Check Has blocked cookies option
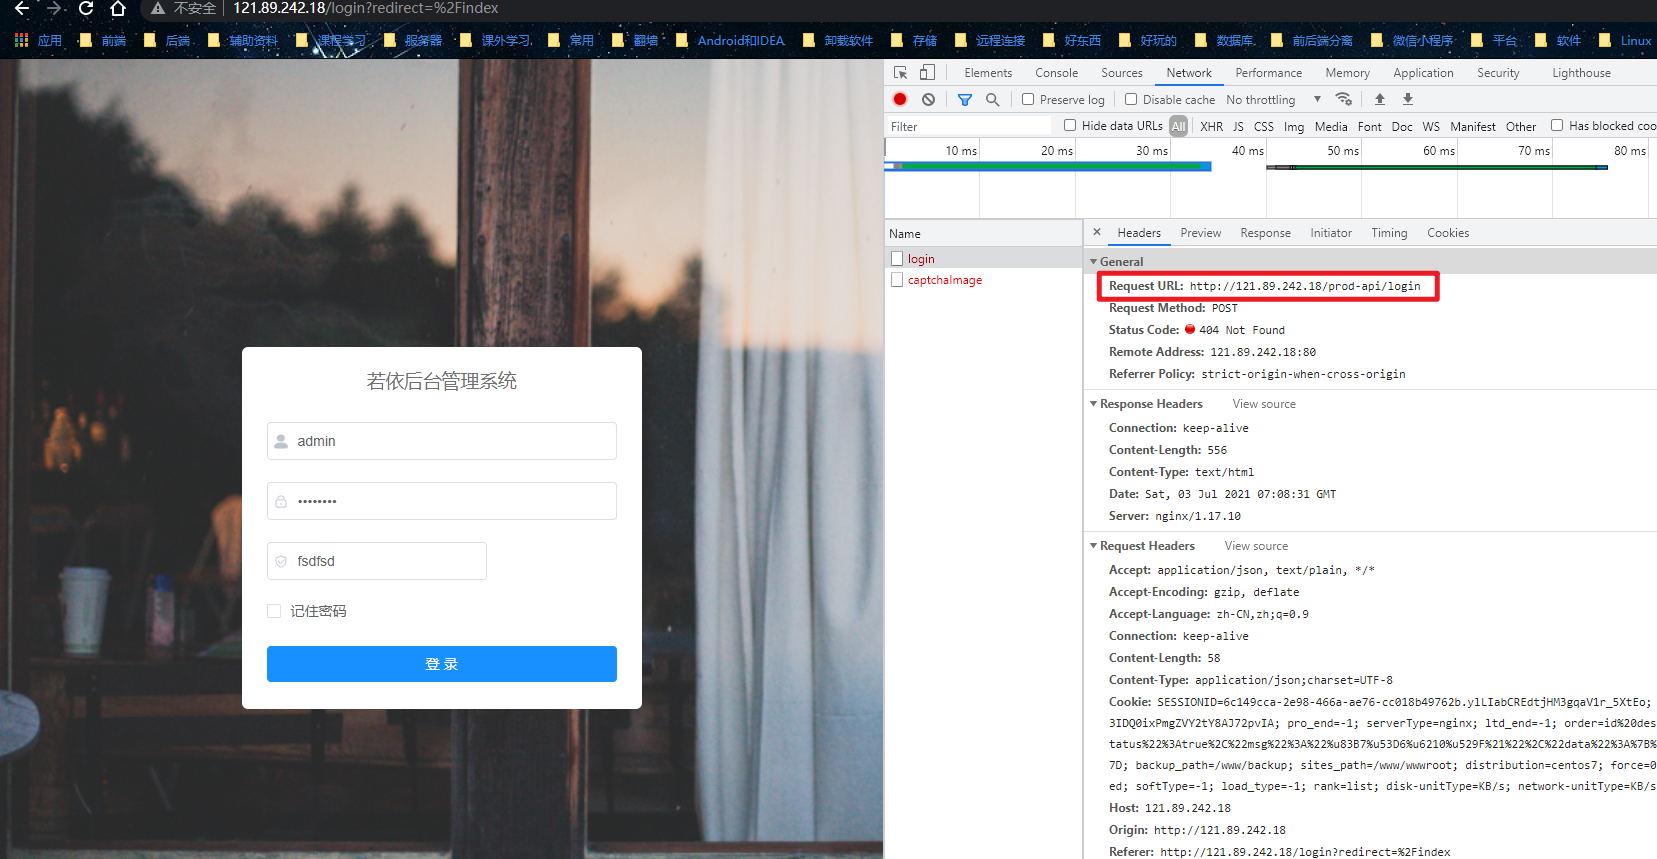Viewport: 1657px width, 859px height. (1557, 125)
